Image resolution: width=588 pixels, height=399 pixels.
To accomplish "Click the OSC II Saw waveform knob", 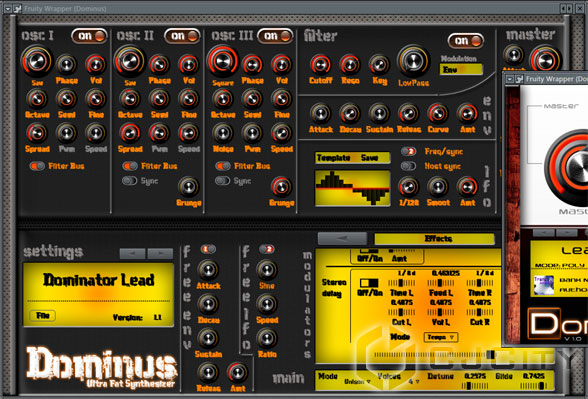I will point(130,61).
